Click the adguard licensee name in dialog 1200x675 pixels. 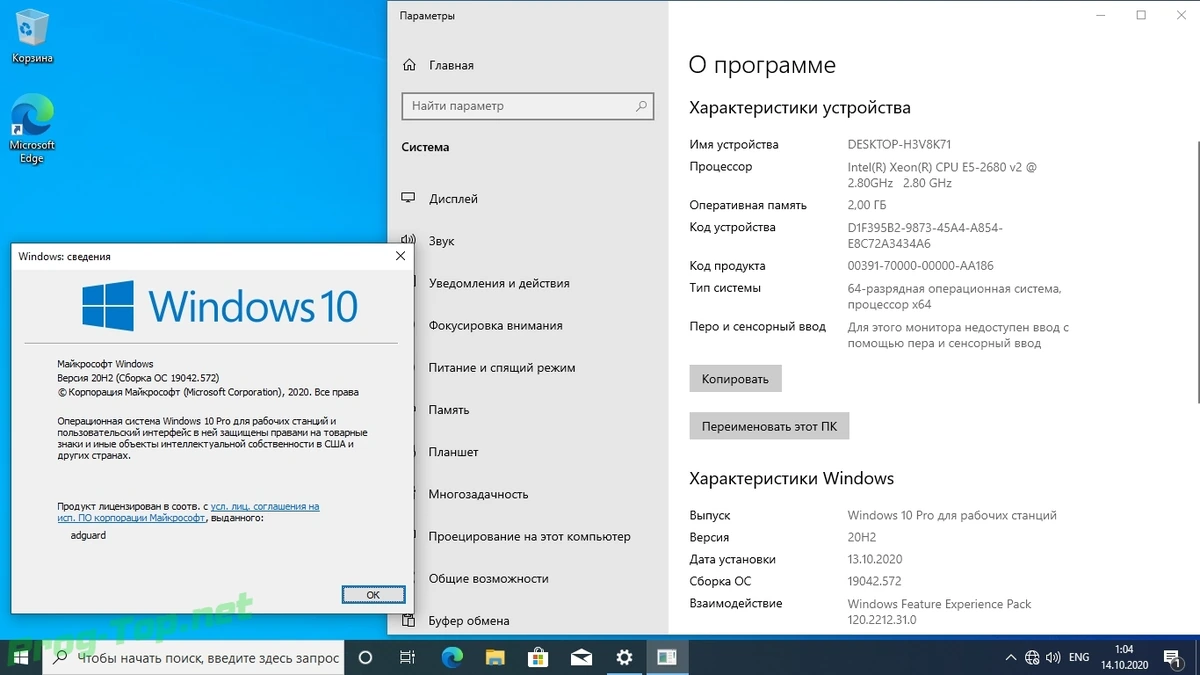point(88,535)
